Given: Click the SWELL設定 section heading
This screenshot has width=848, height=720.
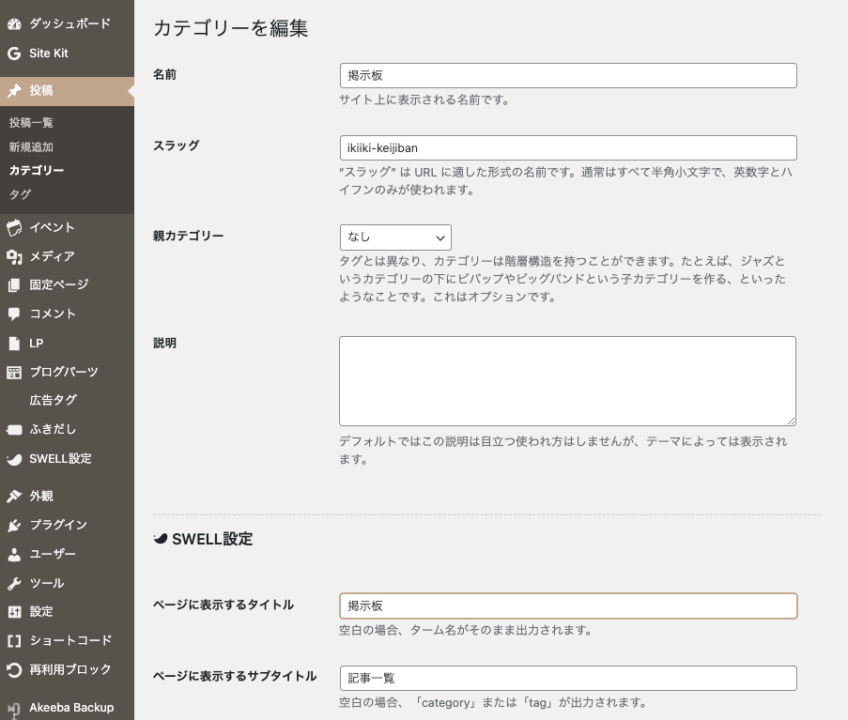Looking at the screenshot, I should [x=203, y=539].
